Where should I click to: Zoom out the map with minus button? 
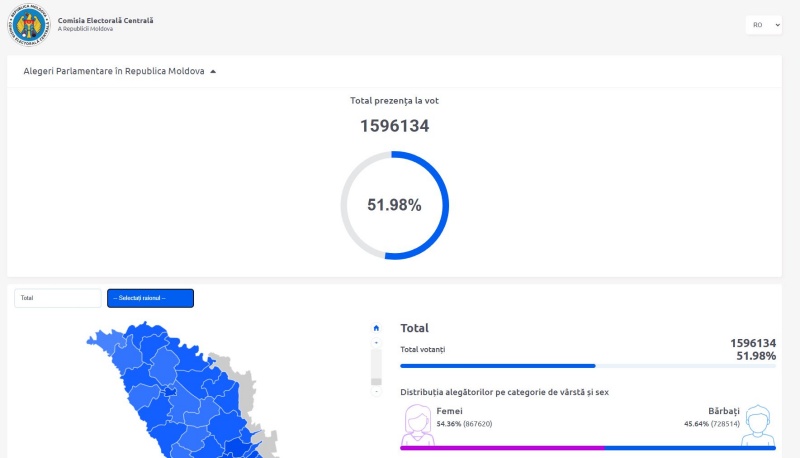tap(376, 392)
